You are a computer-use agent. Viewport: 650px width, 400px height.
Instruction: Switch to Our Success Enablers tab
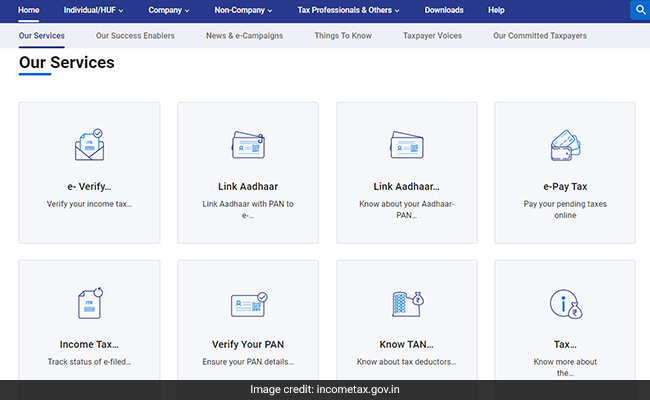point(135,36)
